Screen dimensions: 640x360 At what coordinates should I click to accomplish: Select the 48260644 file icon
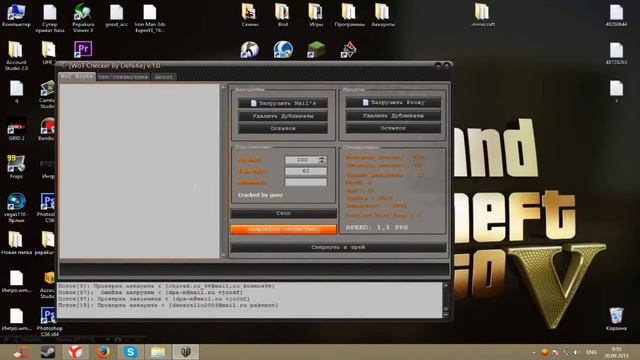tap(616, 16)
